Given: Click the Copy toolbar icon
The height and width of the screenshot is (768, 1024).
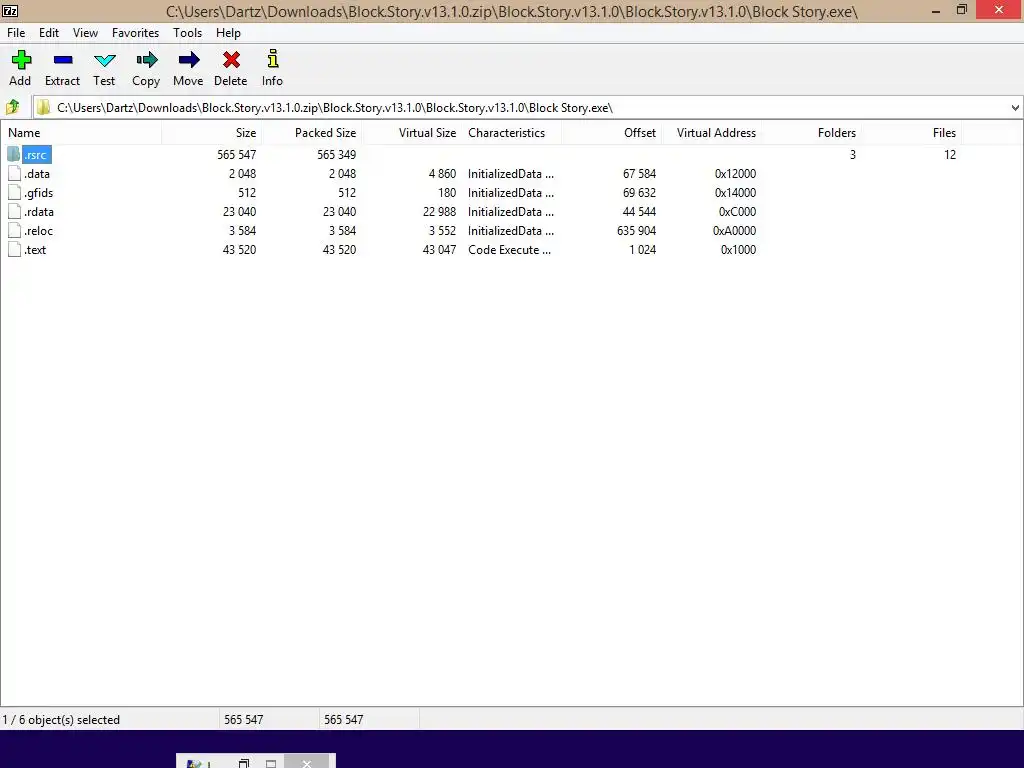Looking at the screenshot, I should (x=147, y=60).
